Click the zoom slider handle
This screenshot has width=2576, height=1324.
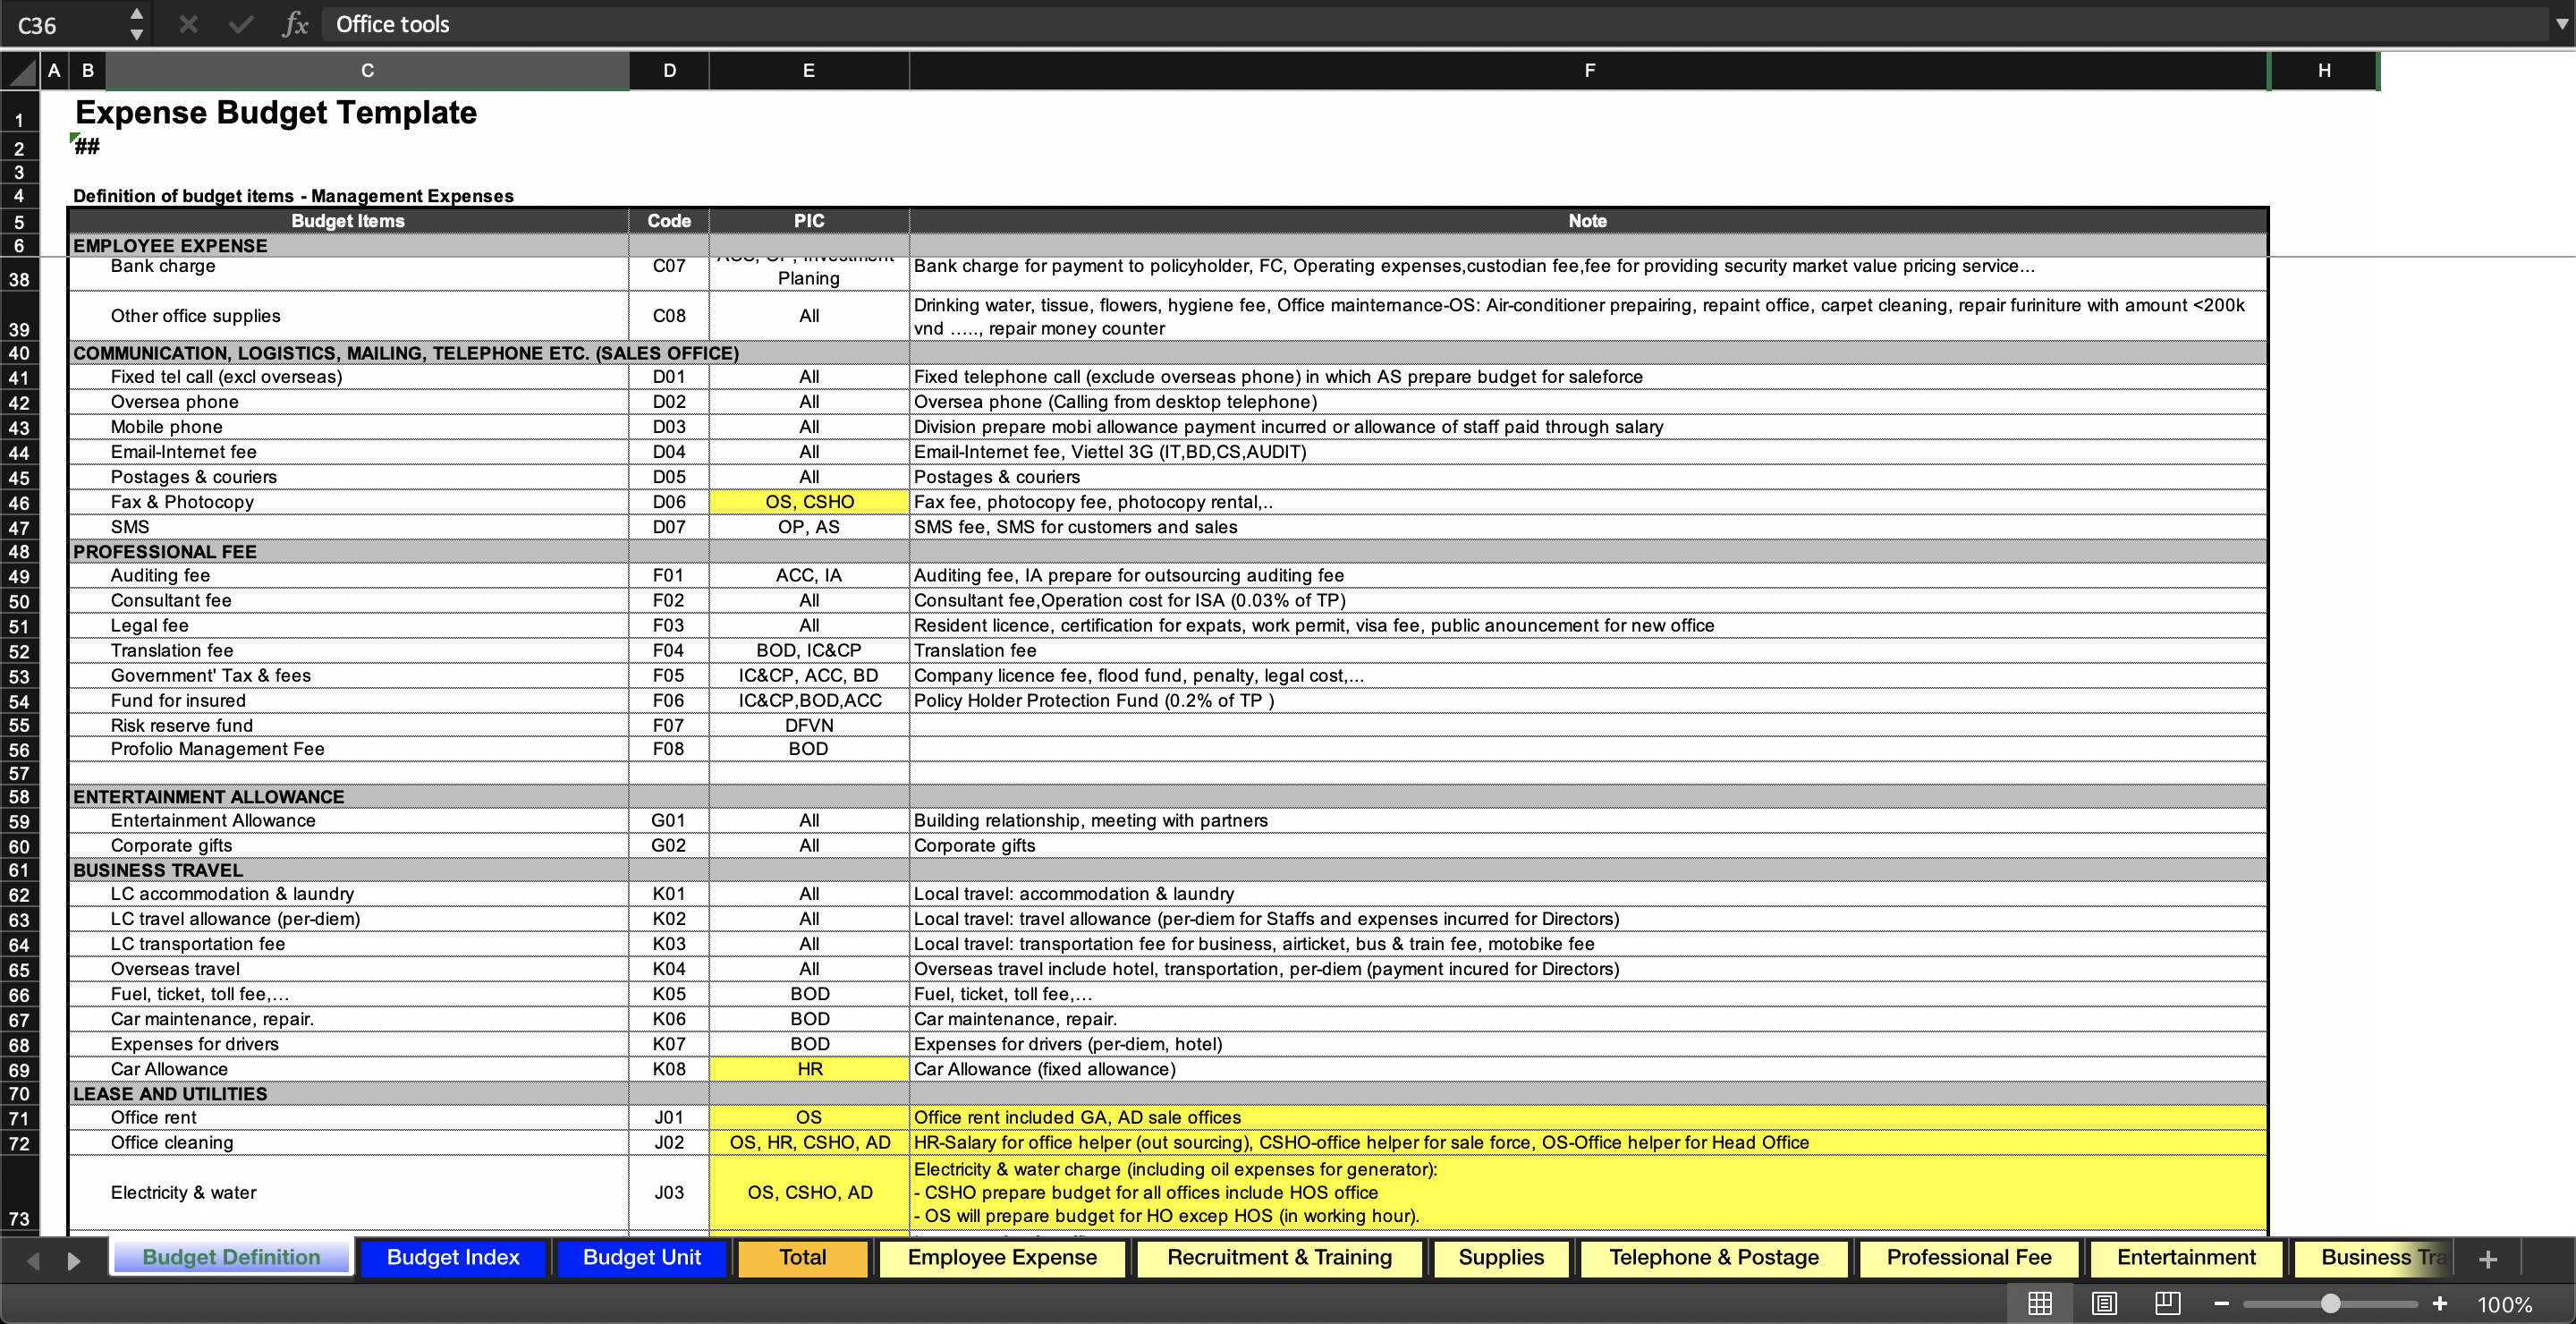click(x=2331, y=1303)
